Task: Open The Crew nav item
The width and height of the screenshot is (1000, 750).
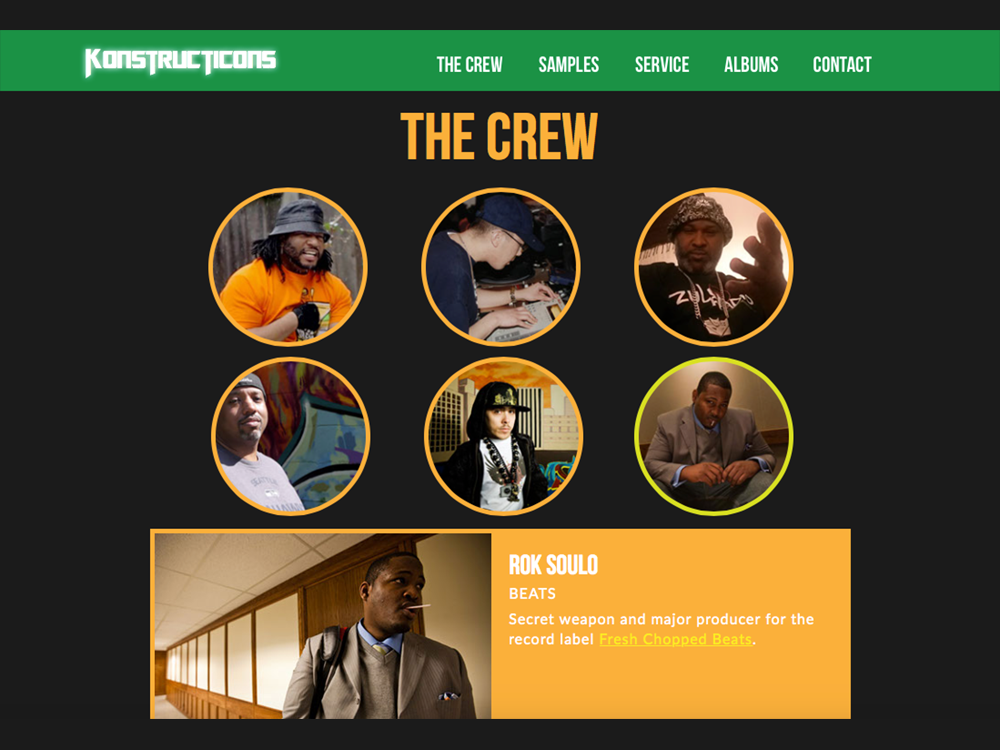Action: pos(469,64)
